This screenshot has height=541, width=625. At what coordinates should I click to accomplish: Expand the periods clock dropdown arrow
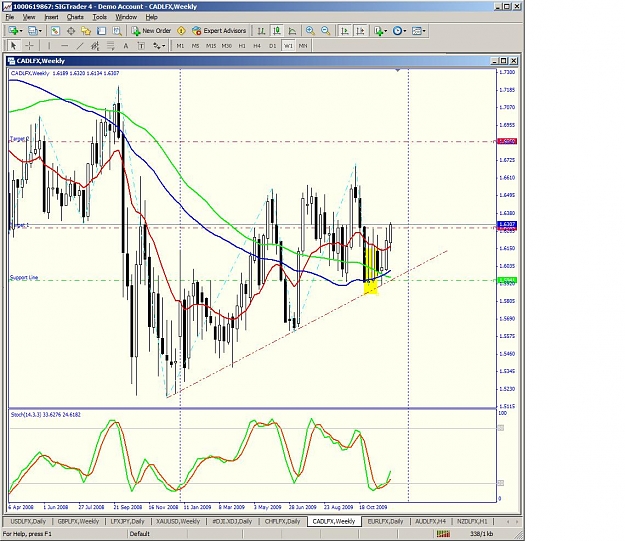(x=405, y=31)
